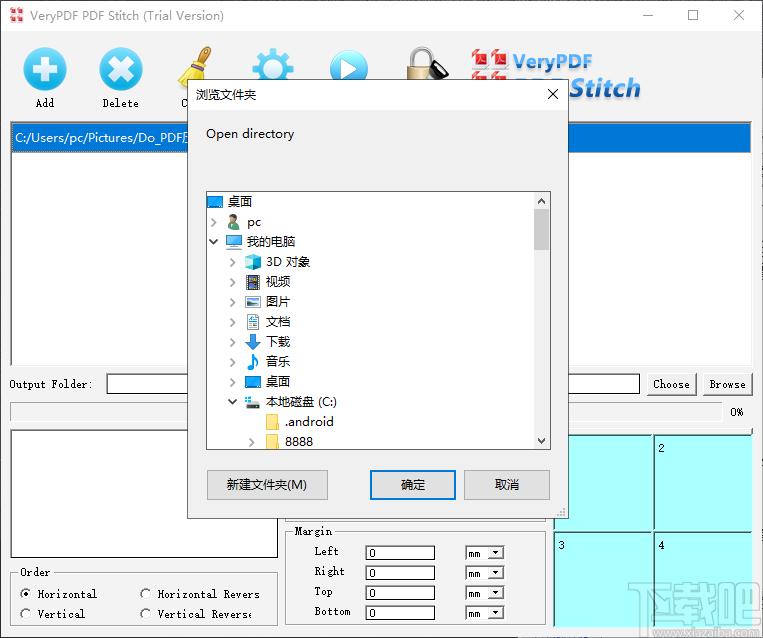Click scroll up arrow in folder tree

click(x=542, y=201)
